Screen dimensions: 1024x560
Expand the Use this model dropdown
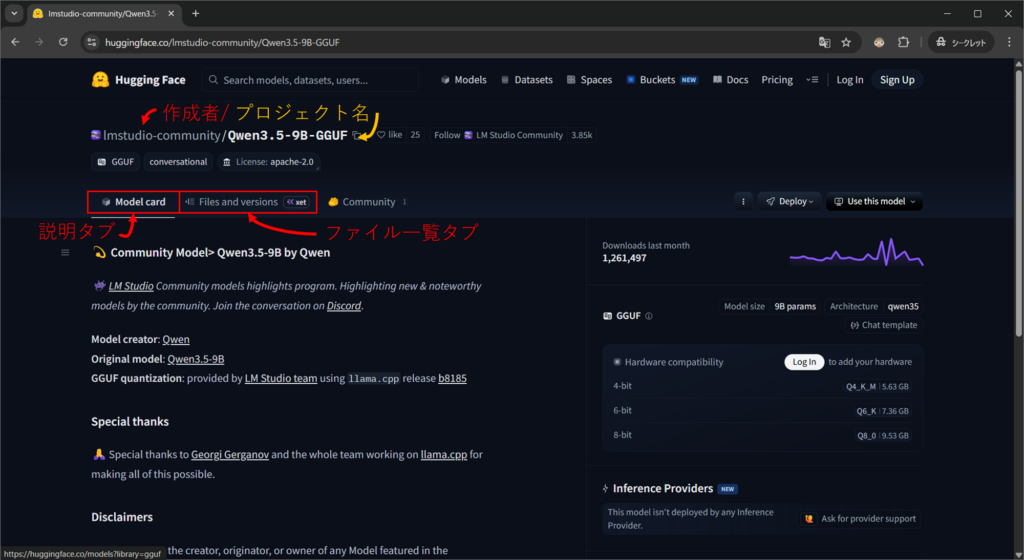tap(874, 201)
